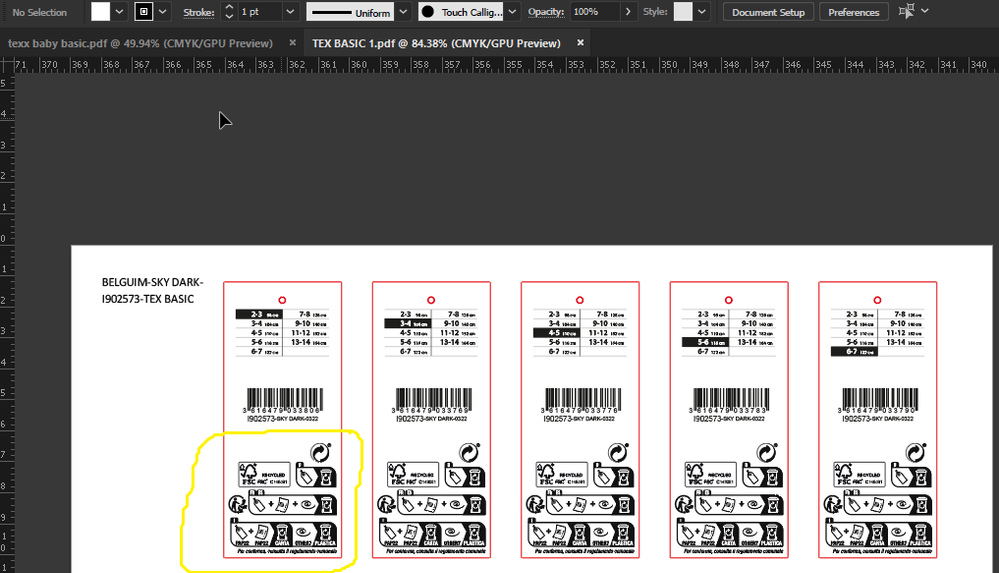Click the tidyman disposal icon on second label
999x573 pixels.
point(385,504)
